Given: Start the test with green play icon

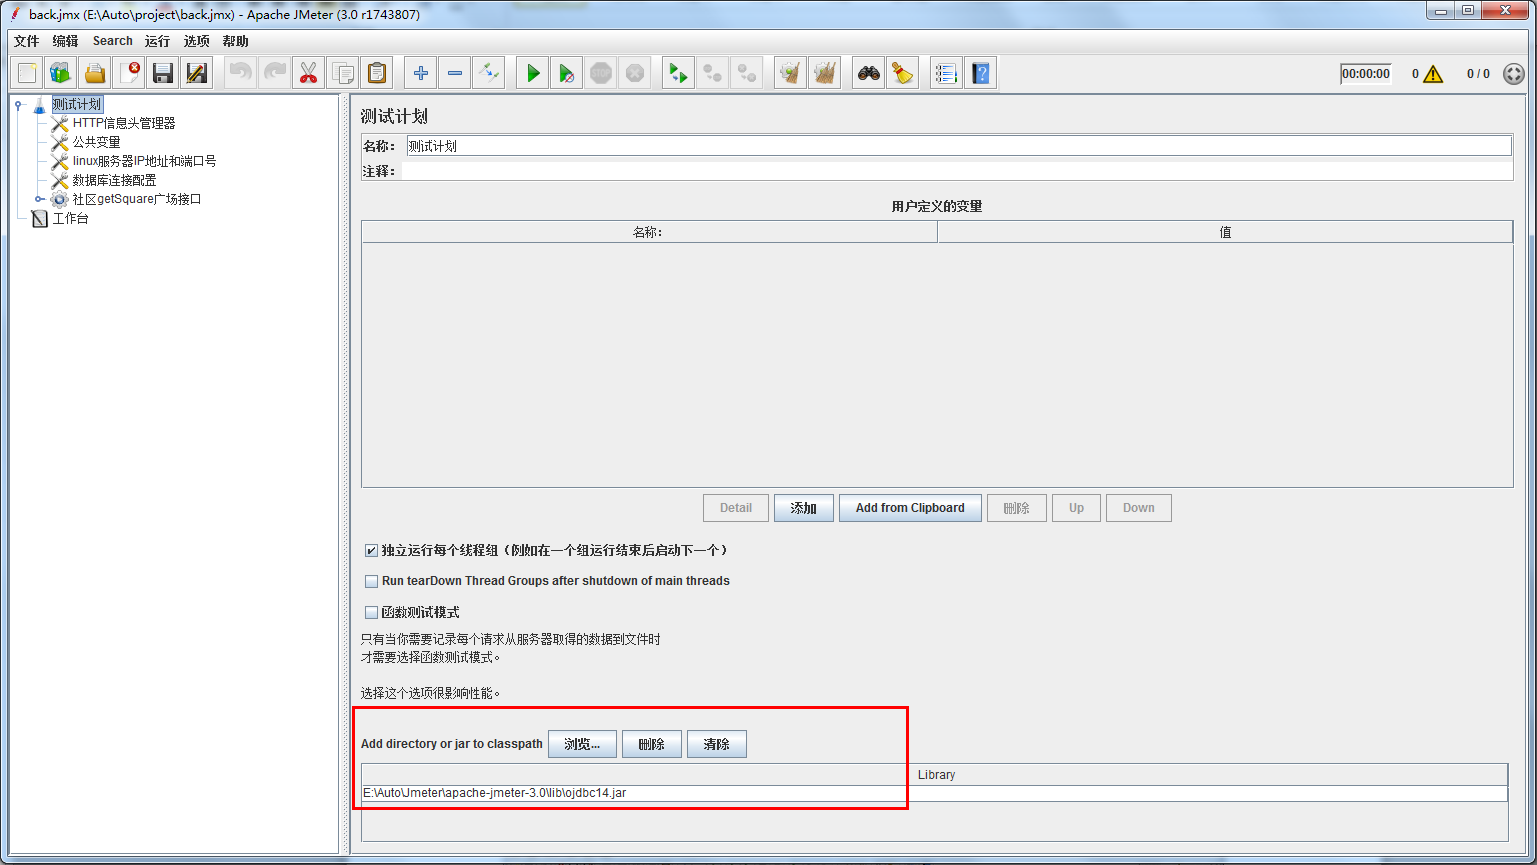Looking at the screenshot, I should pos(532,73).
